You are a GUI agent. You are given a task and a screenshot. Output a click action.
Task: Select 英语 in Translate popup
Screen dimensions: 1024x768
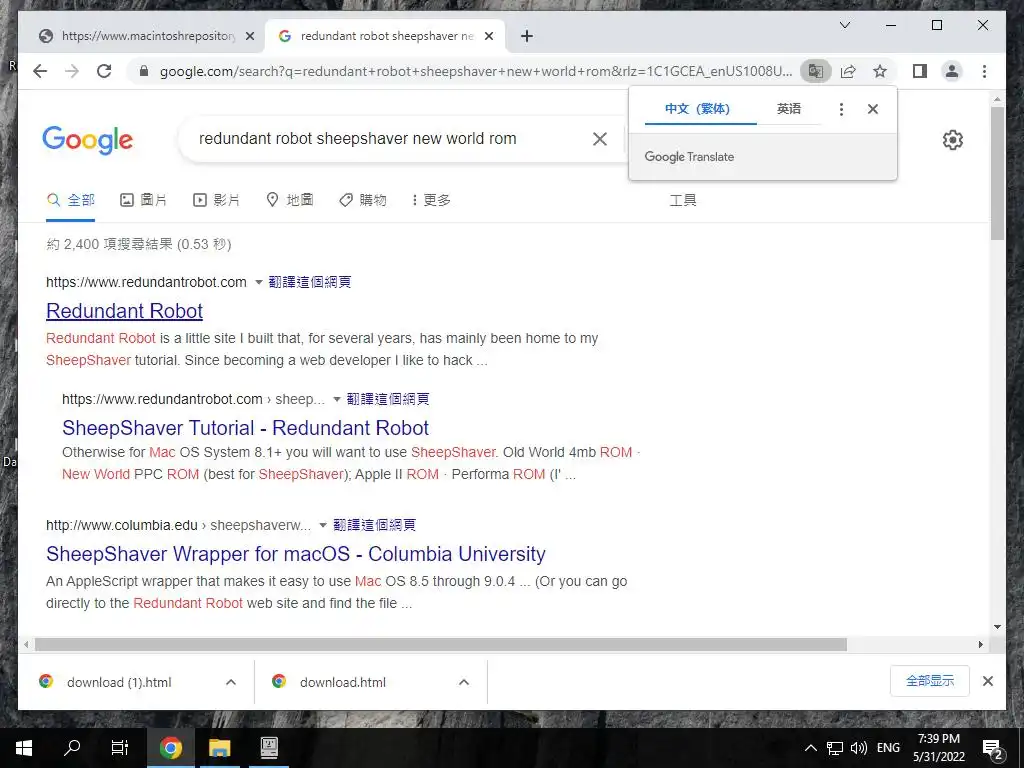click(x=789, y=109)
